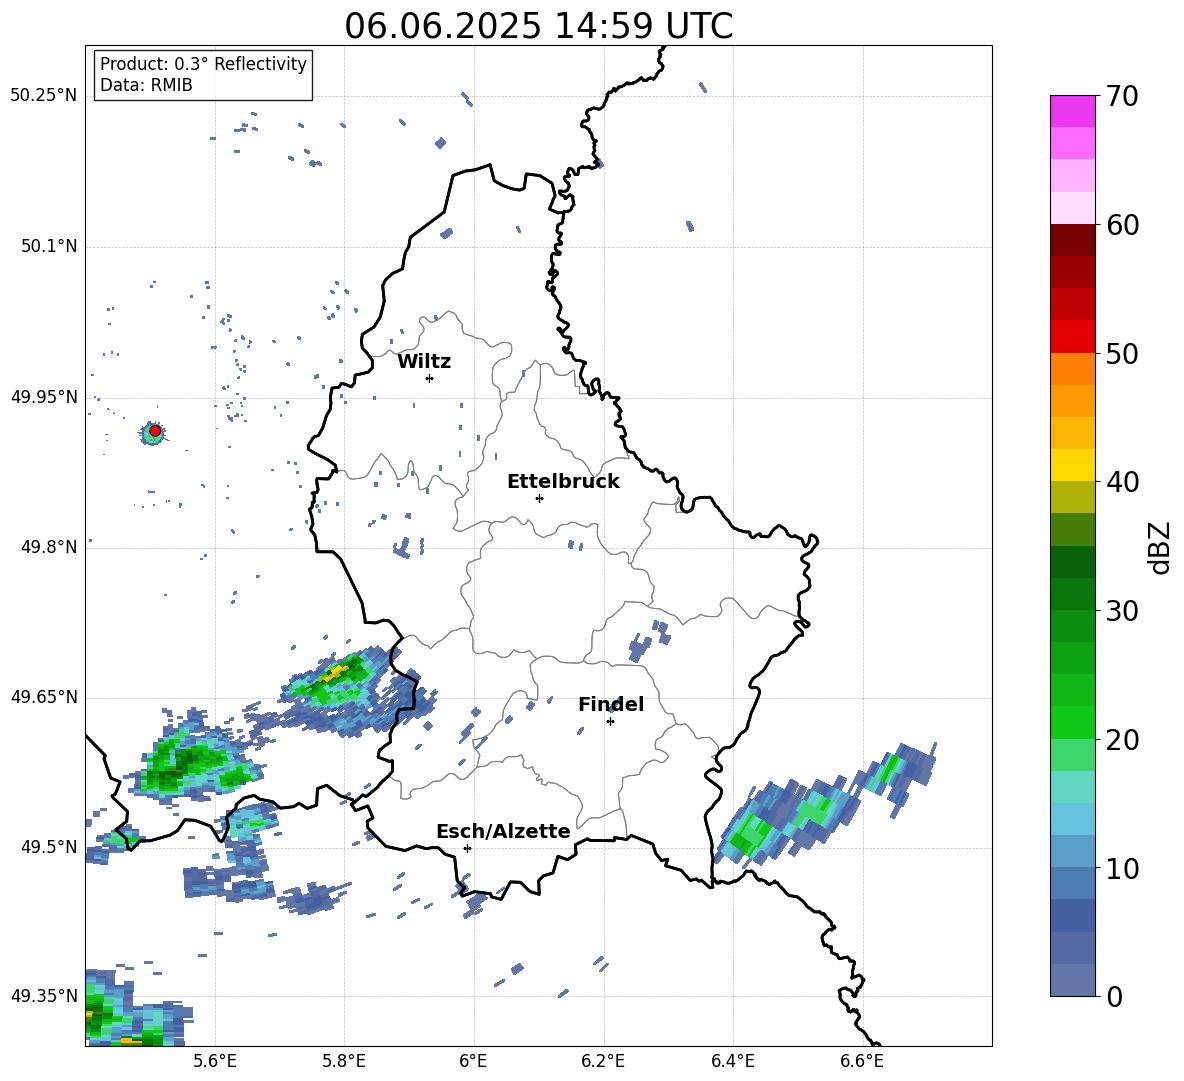
Task: Click the 30 dBZ colorbar label
Action: pyautogui.click(x=1122, y=611)
